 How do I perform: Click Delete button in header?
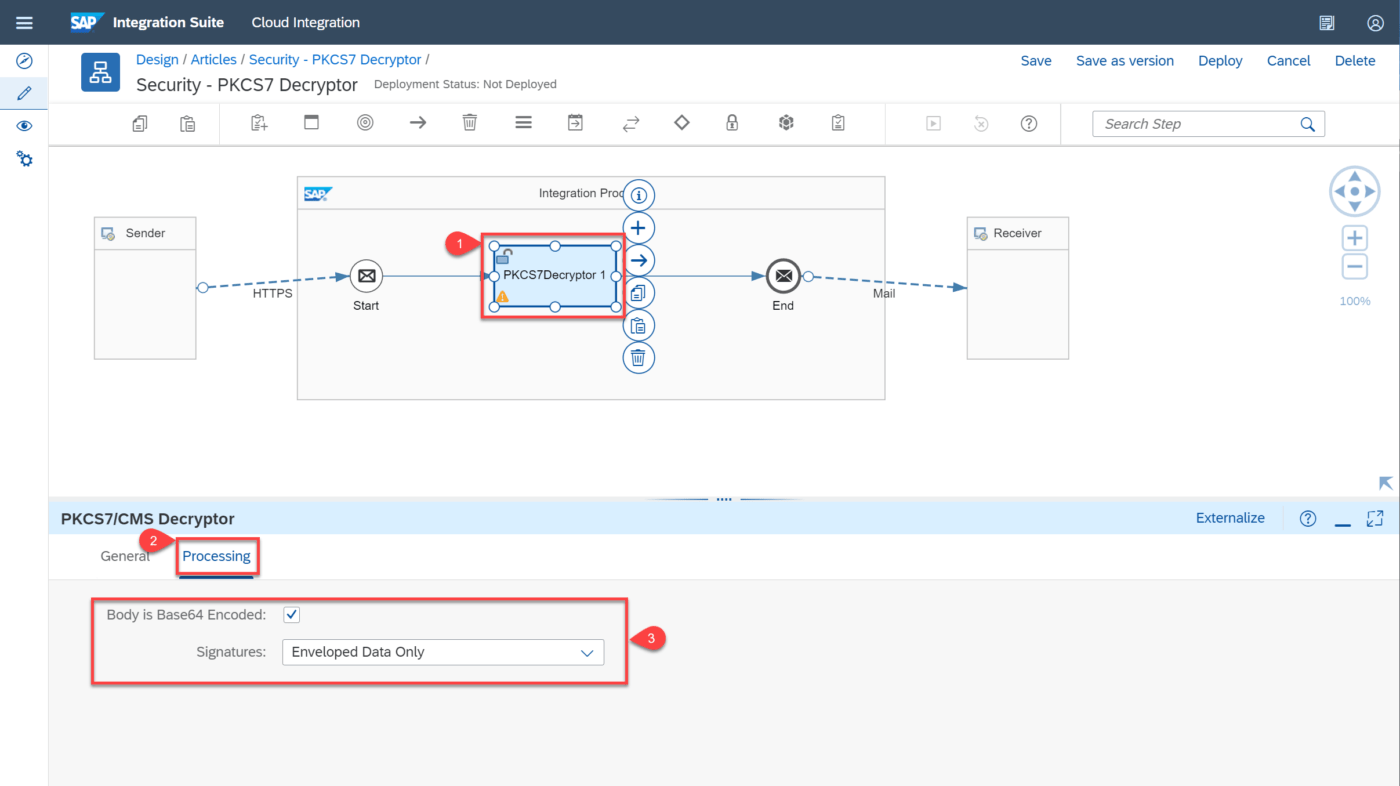click(x=1355, y=61)
